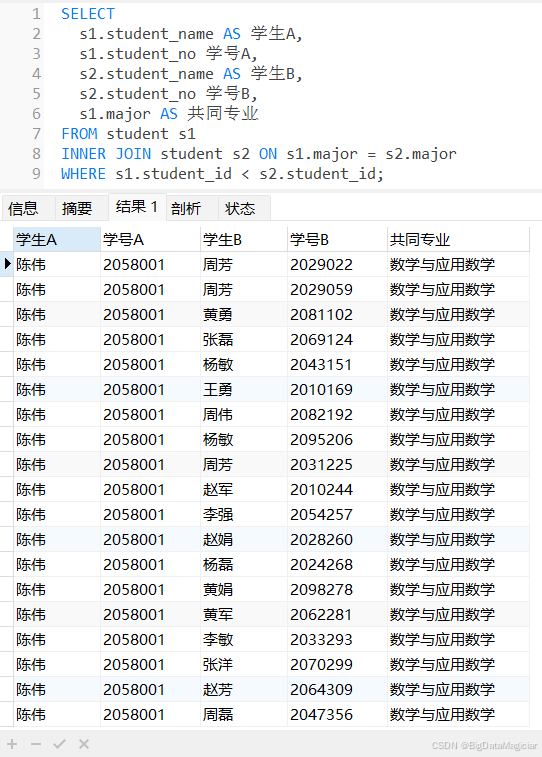Click the 张洋 cell
This screenshot has width=542, height=757.
(x=244, y=664)
